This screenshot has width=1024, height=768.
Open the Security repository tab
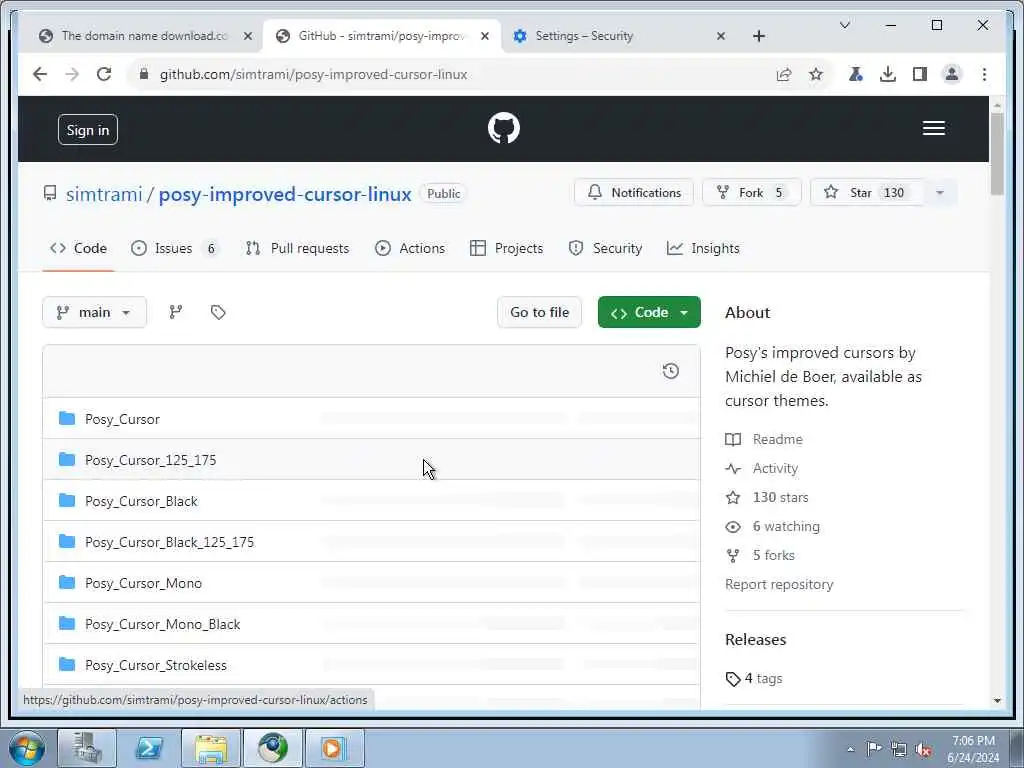coord(605,248)
